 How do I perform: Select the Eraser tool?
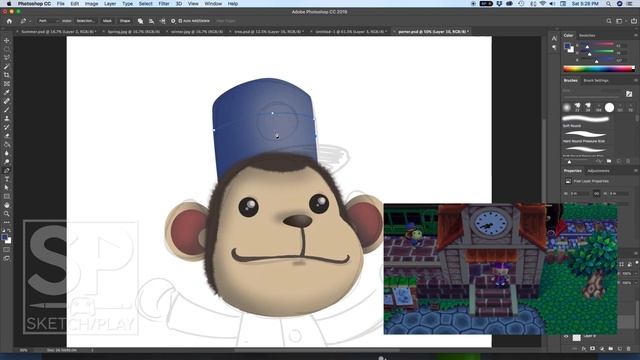pyautogui.click(x=7, y=136)
